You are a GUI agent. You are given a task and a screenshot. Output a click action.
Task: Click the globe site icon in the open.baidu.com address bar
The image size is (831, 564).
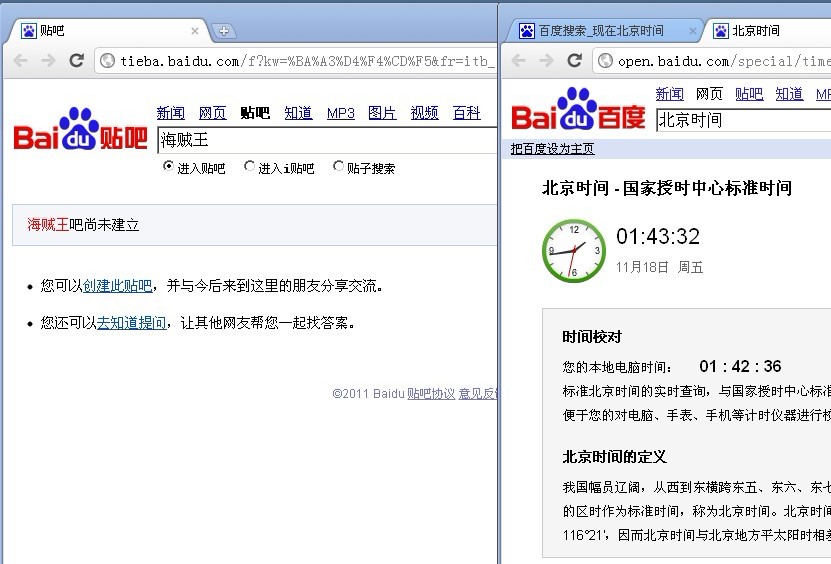tap(605, 61)
